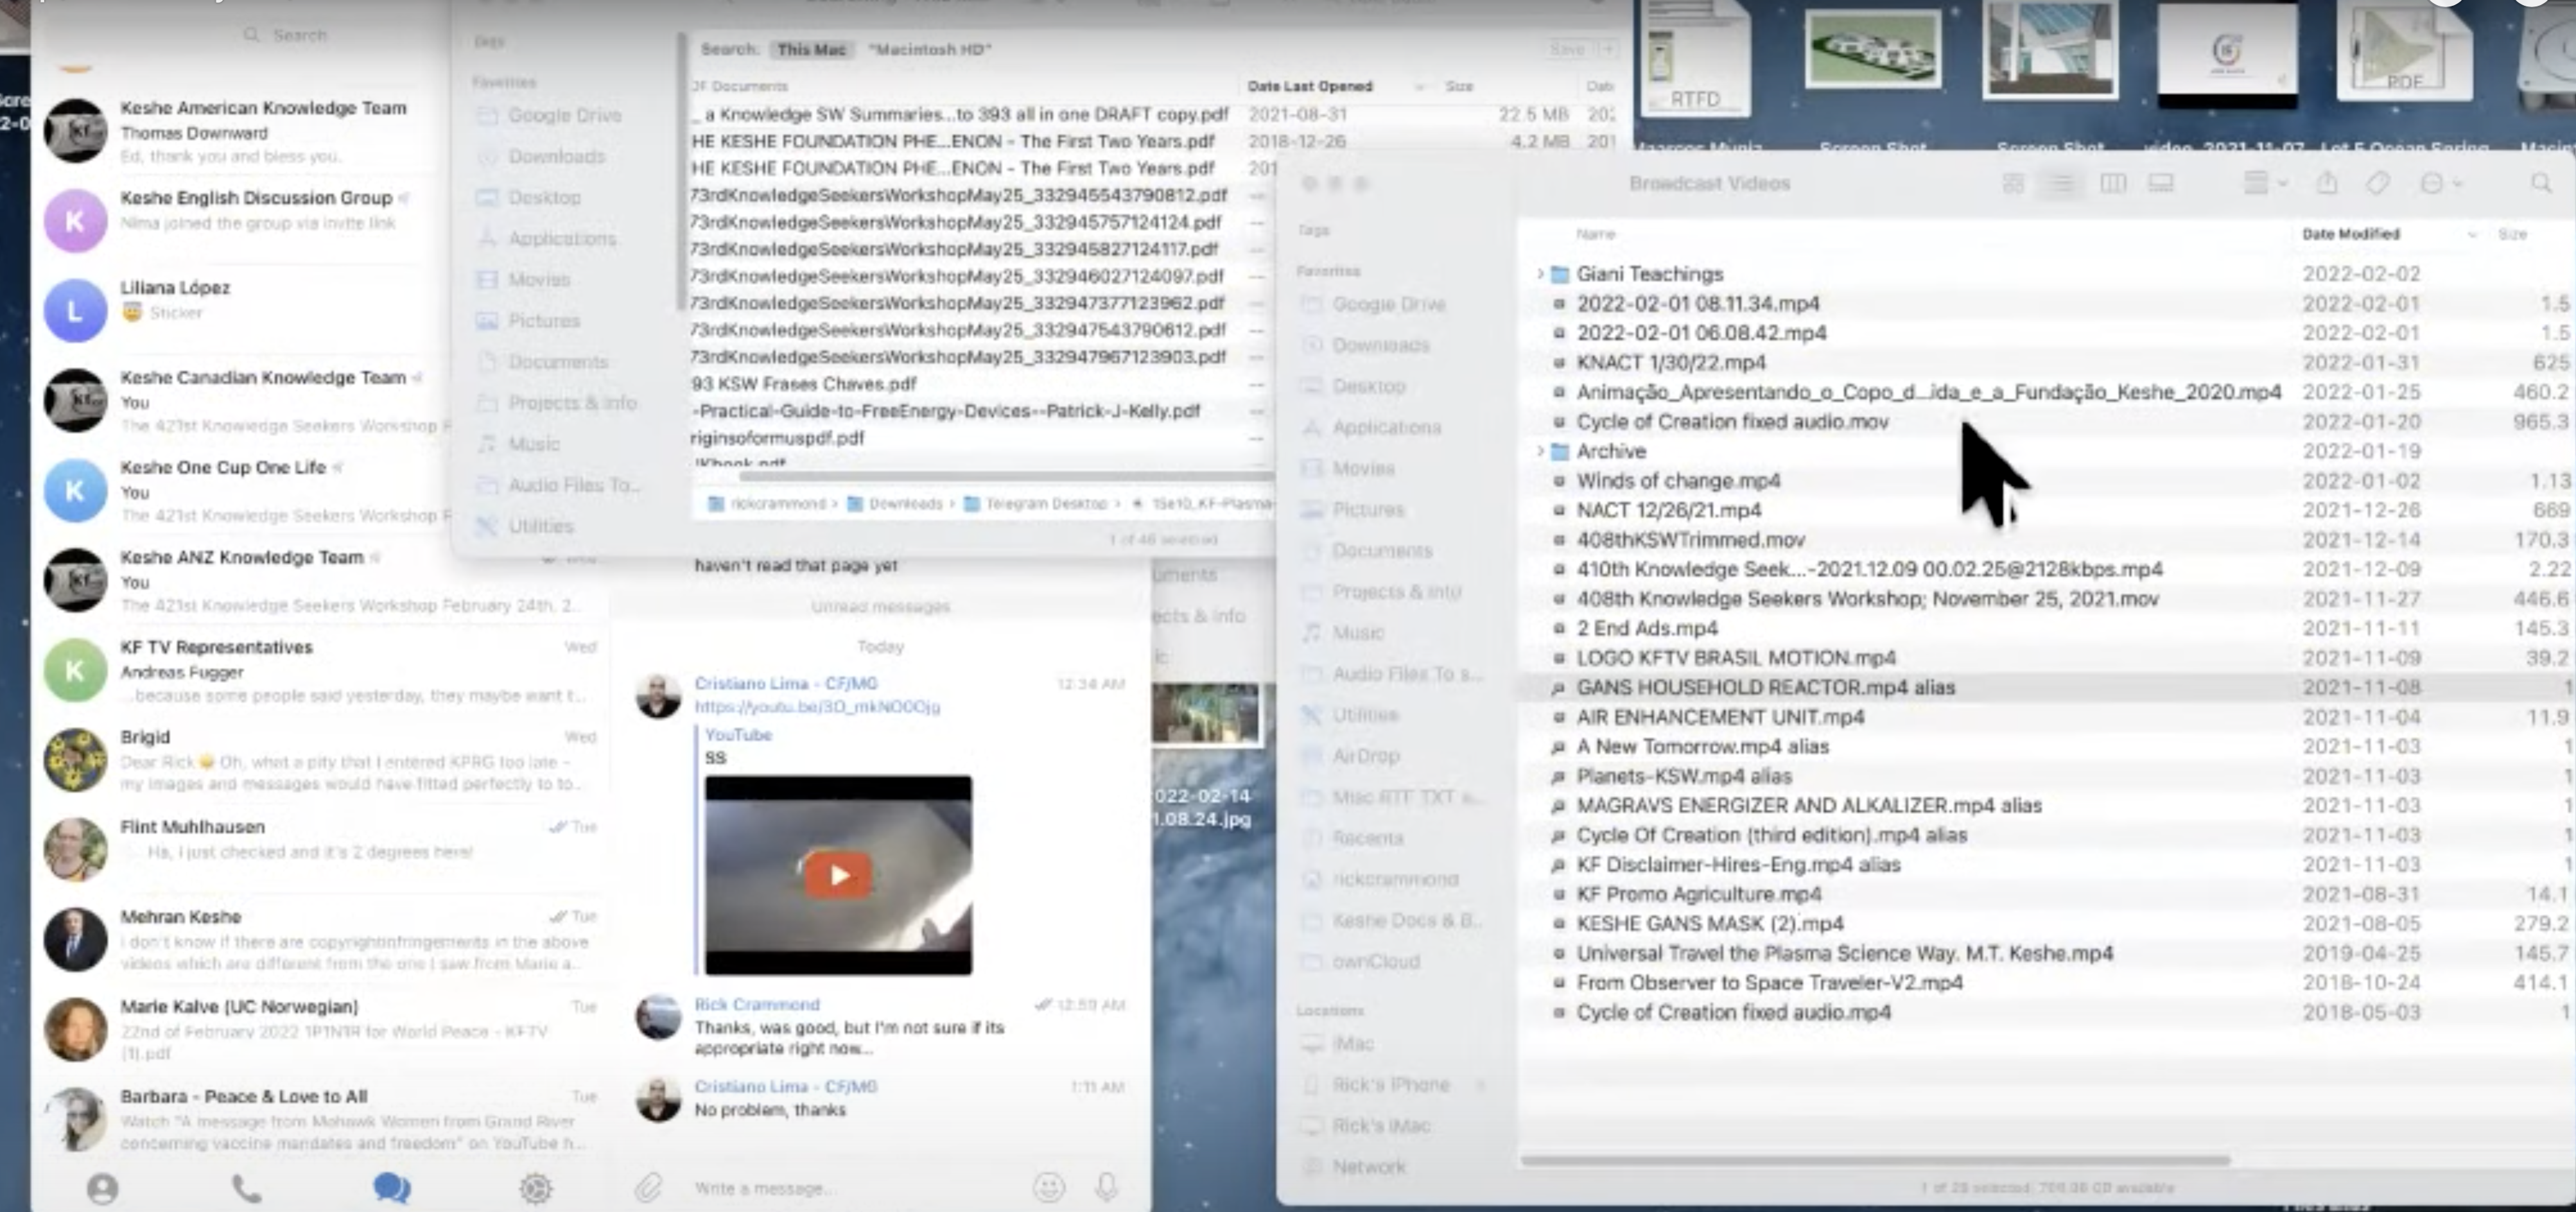This screenshot has height=1212, width=2576.
Task: Select 93 KSW Frases Chaves.pdf file
Action: 803,384
